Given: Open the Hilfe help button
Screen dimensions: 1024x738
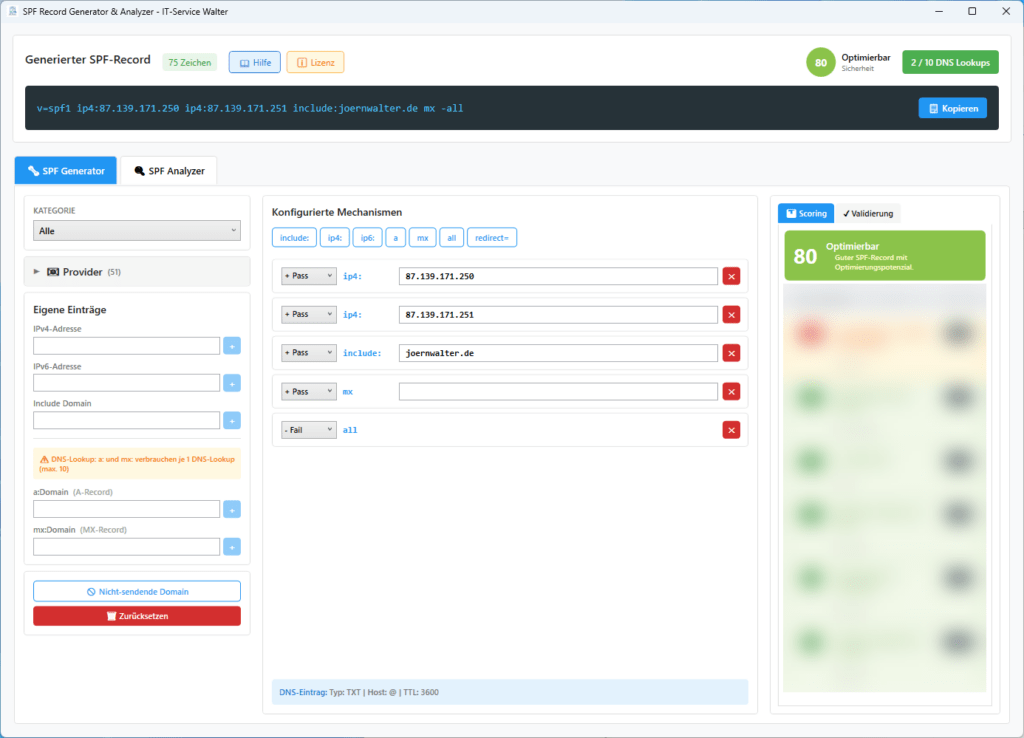Looking at the screenshot, I should [254, 63].
